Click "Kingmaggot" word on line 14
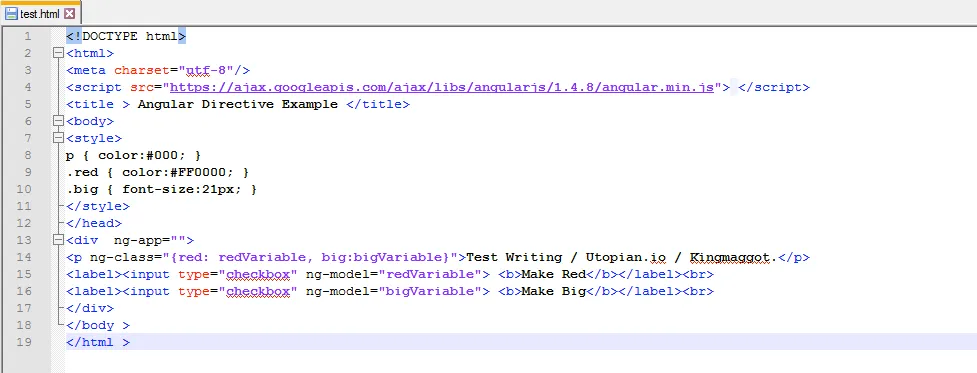 point(730,257)
